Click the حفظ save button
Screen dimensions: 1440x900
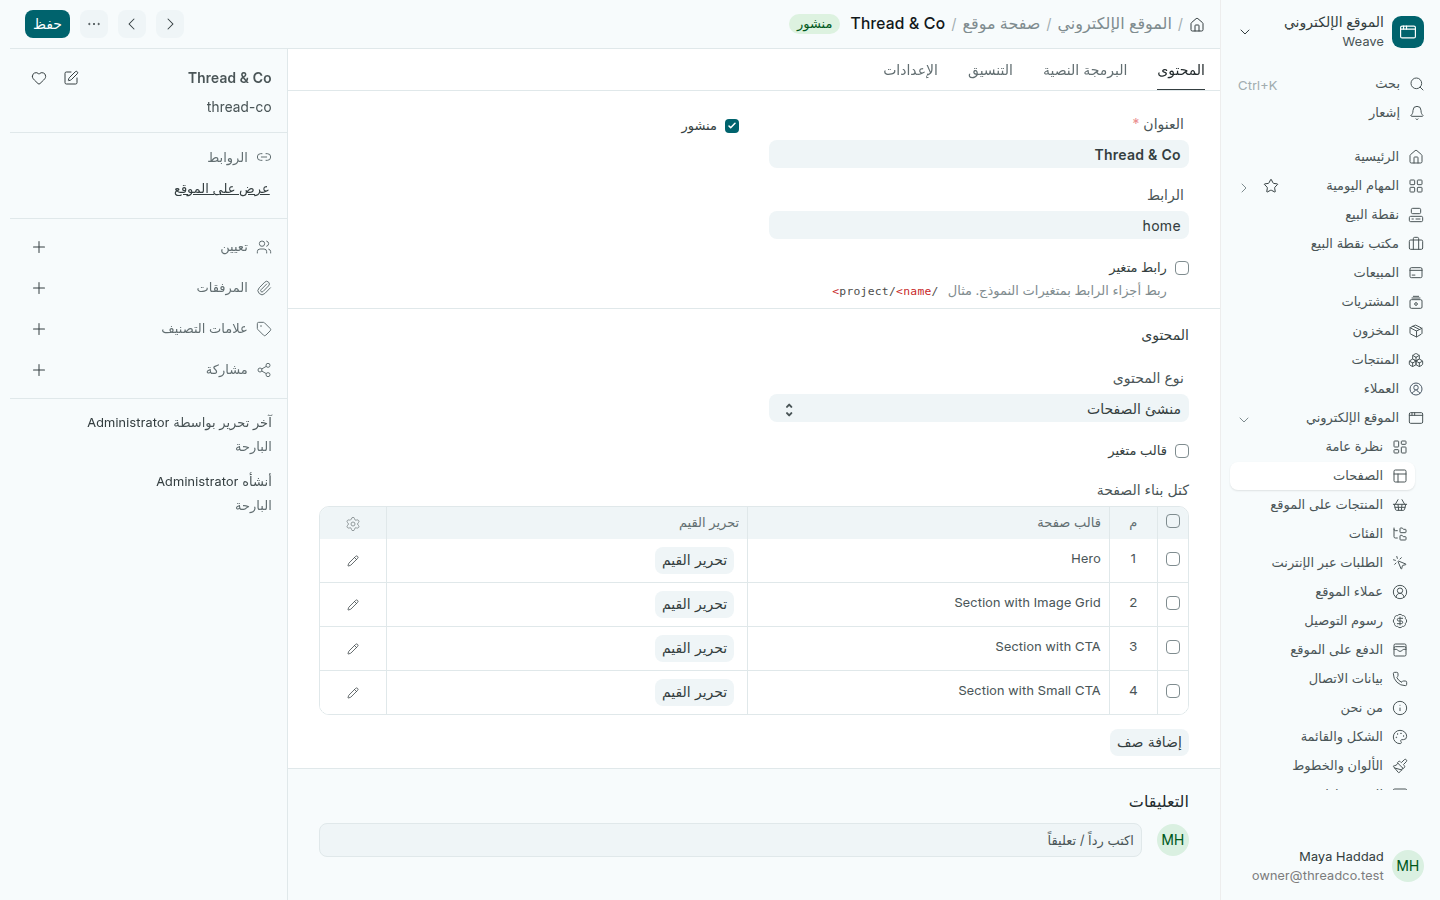point(47,24)
